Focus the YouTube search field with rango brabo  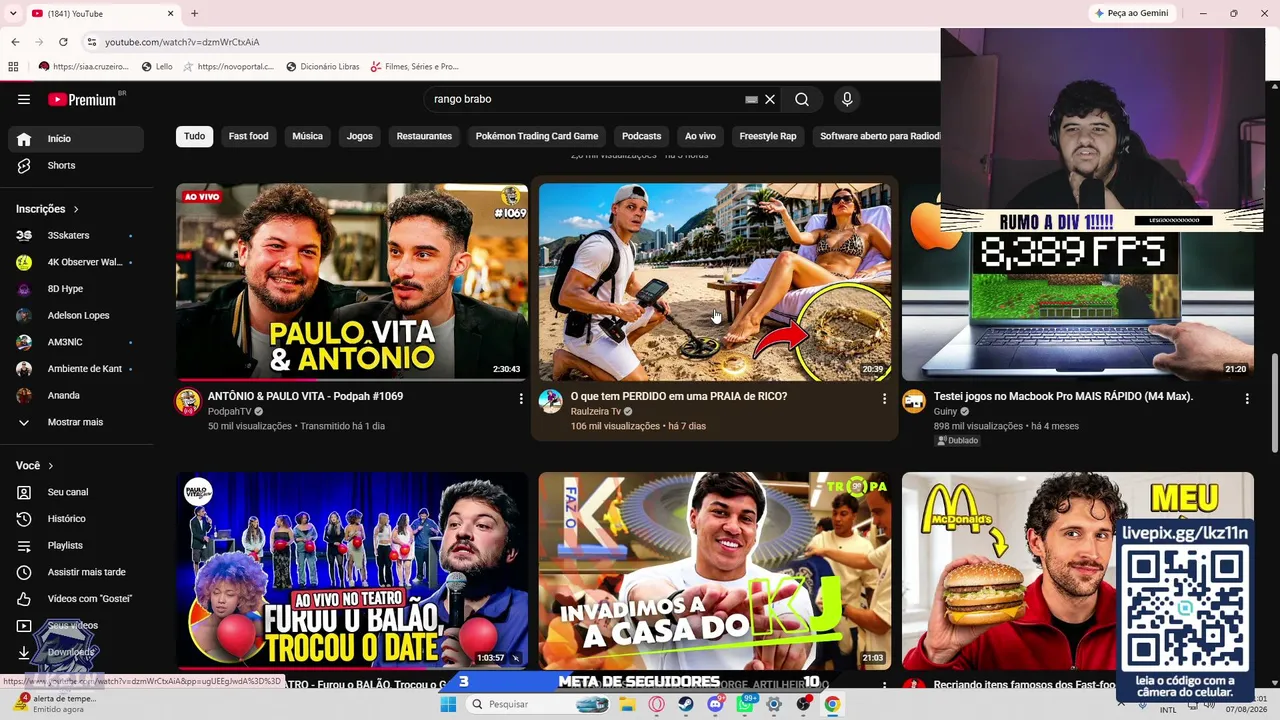click(585, 100)
